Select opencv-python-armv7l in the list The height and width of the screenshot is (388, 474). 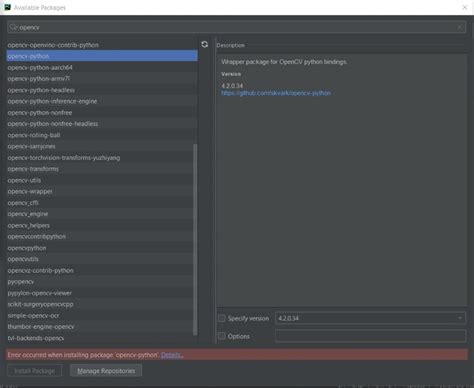(x=102, y=79)
